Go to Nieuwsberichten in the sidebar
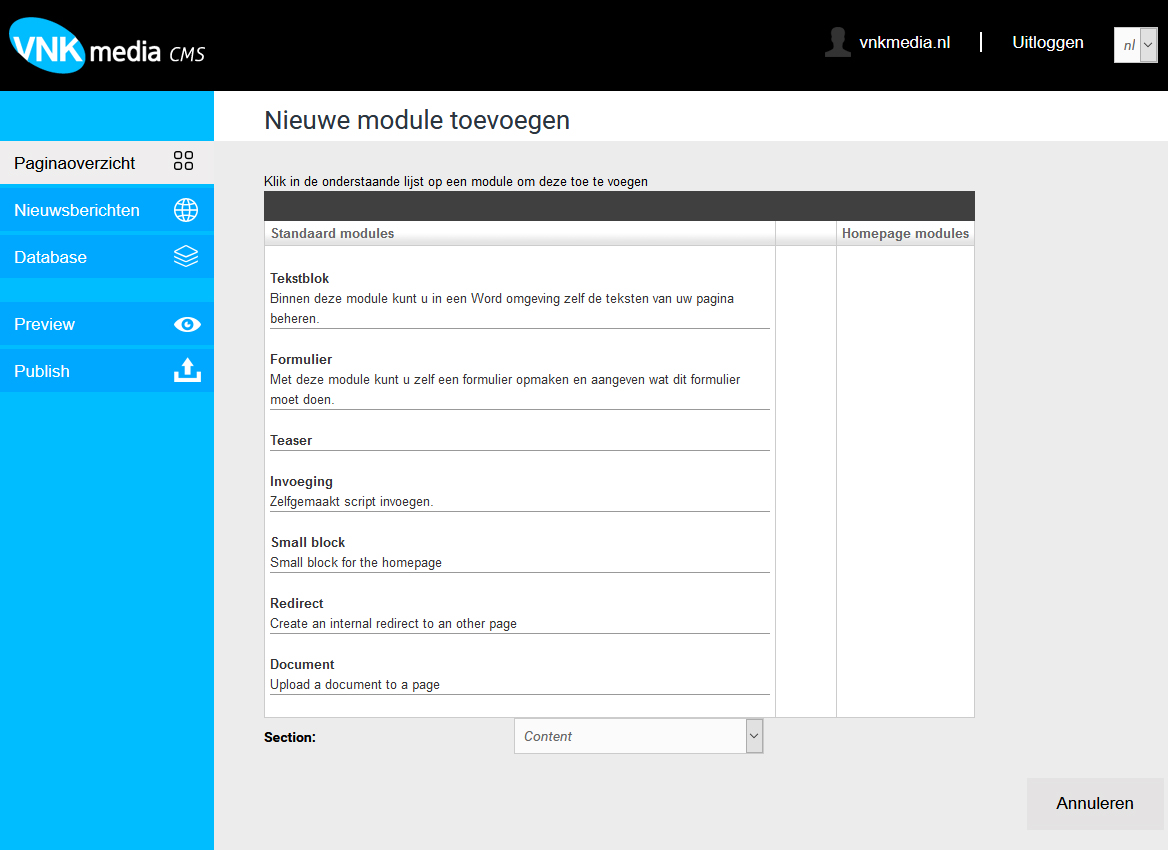Screen dimensions: 1168x850 (77, 210)
